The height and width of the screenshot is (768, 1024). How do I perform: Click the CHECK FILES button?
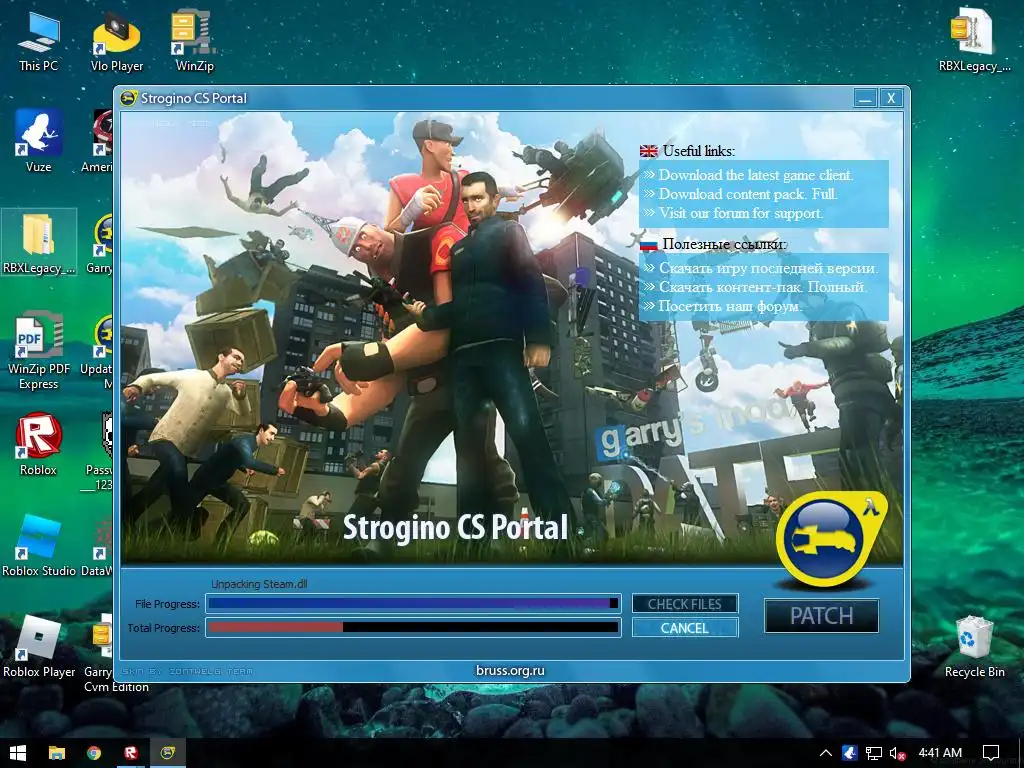tap(684, 604)
